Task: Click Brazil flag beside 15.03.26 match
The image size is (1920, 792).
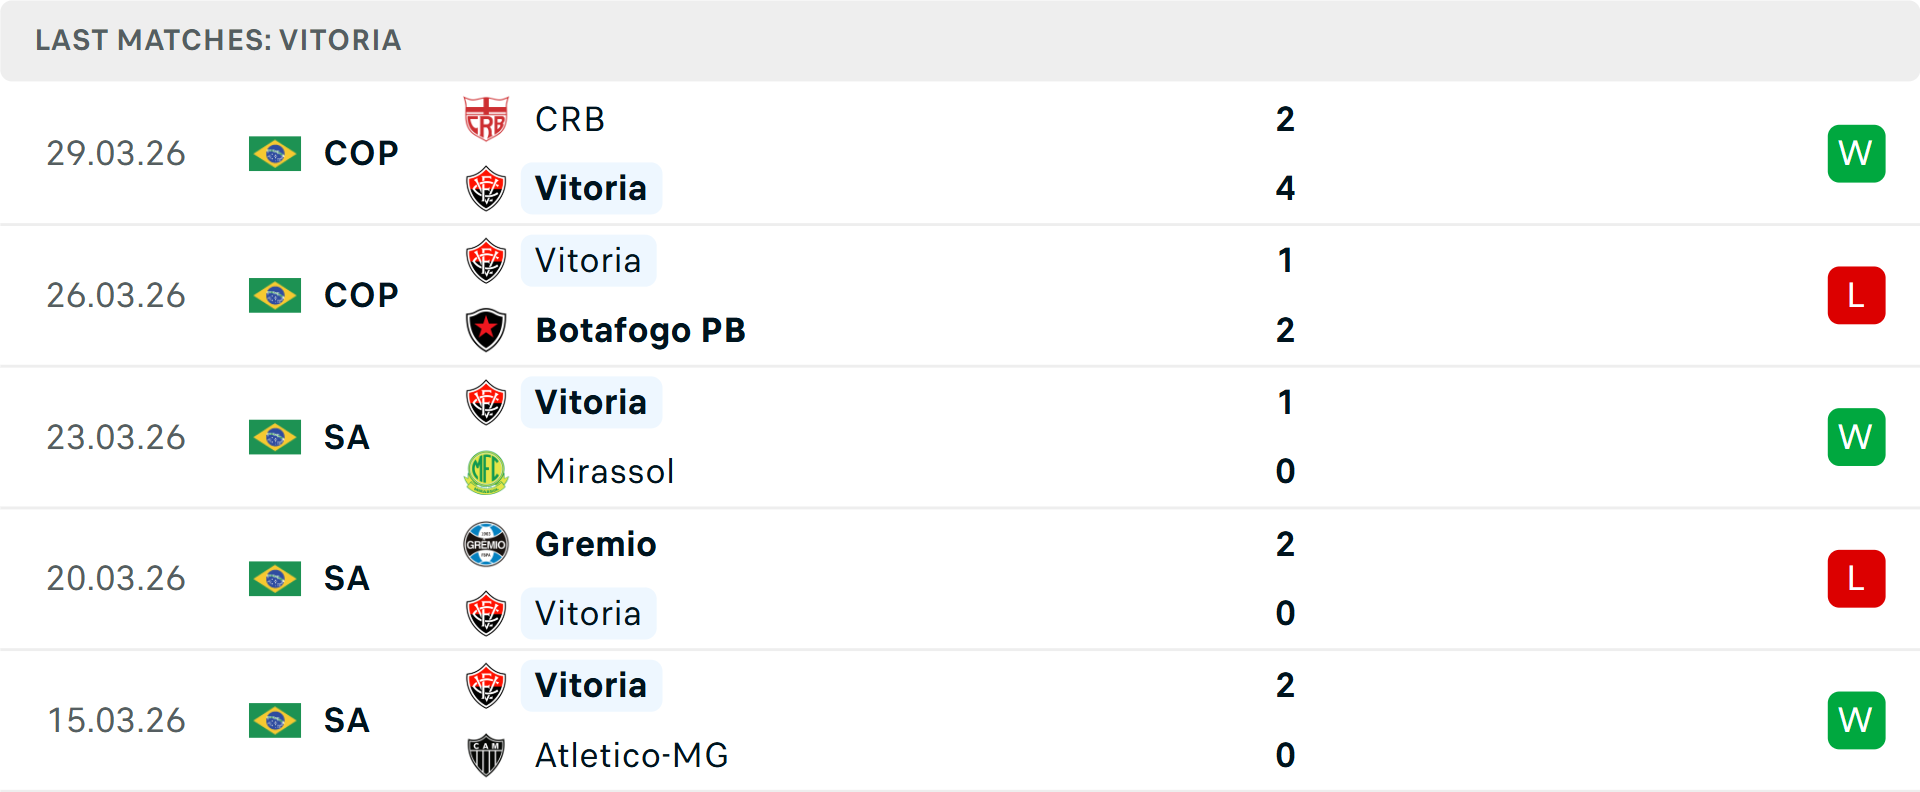Action: click(275, 721)
